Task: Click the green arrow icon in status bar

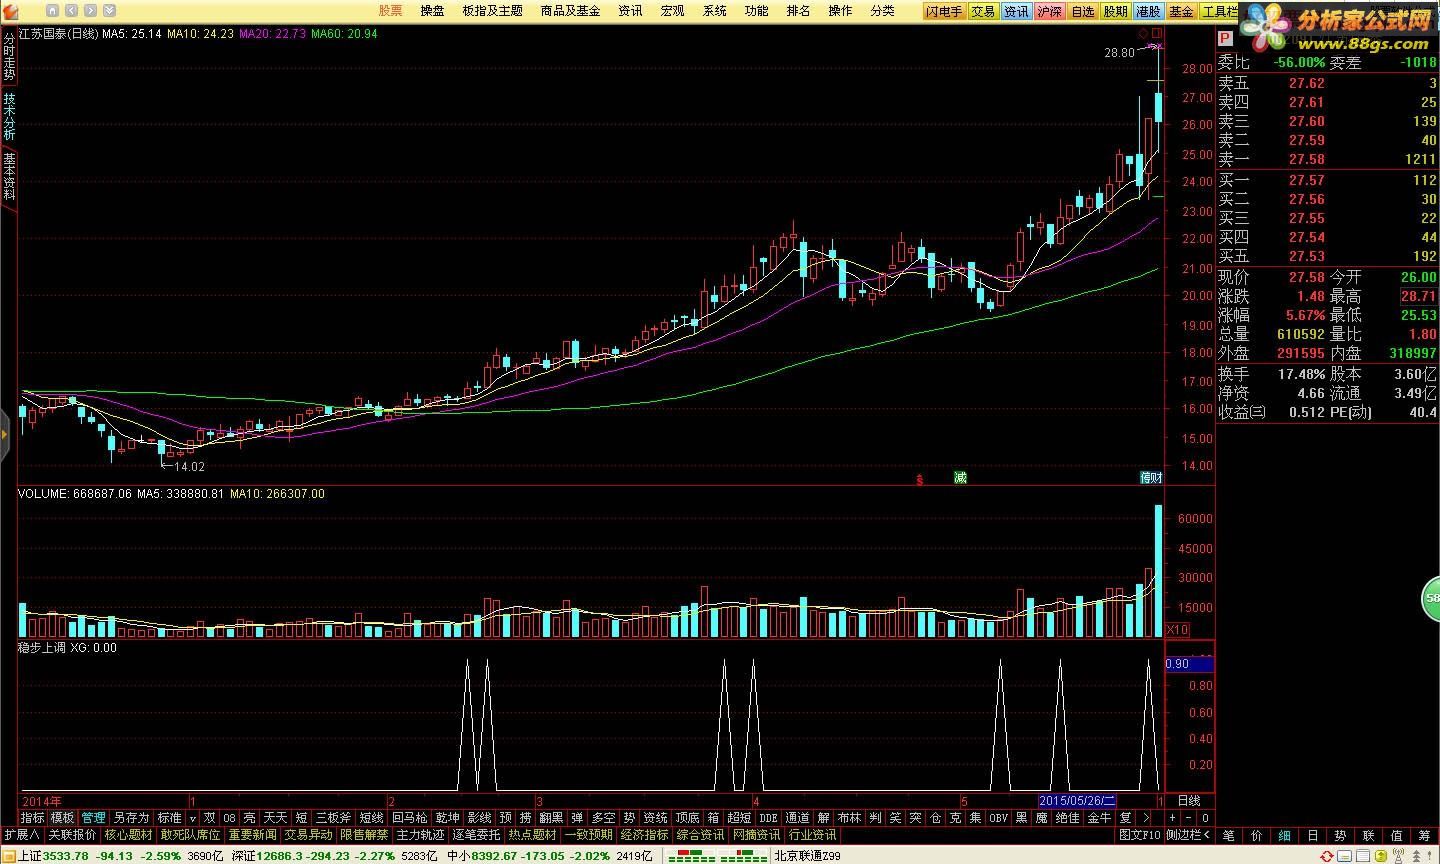Action: [x=1381, y=855]
